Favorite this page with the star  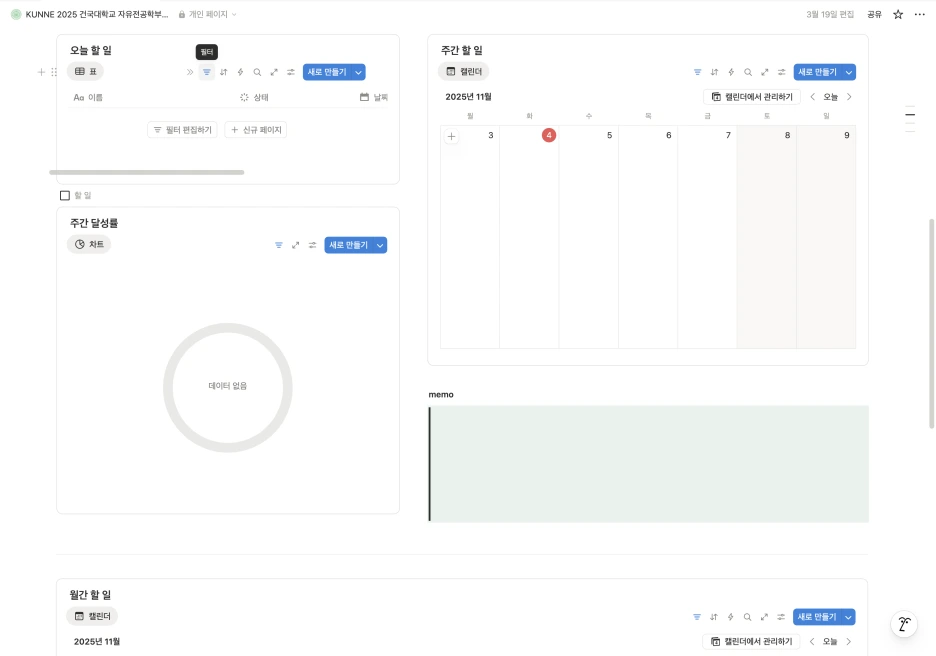coord(898,14)
